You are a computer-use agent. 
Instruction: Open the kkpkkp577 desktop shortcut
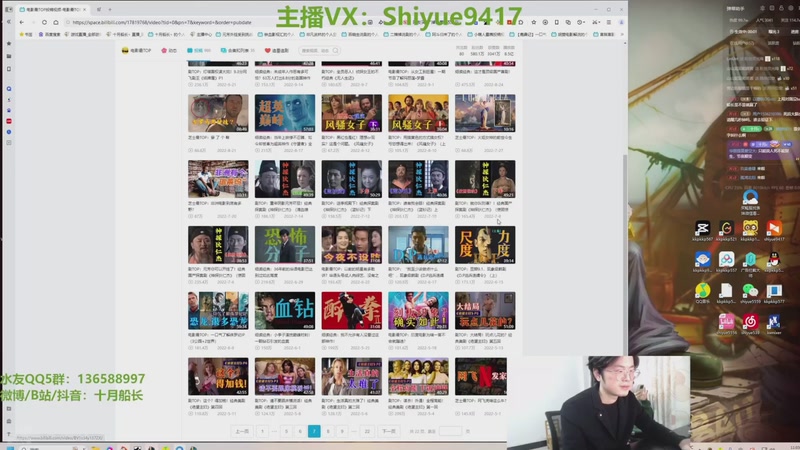point(774,291)
